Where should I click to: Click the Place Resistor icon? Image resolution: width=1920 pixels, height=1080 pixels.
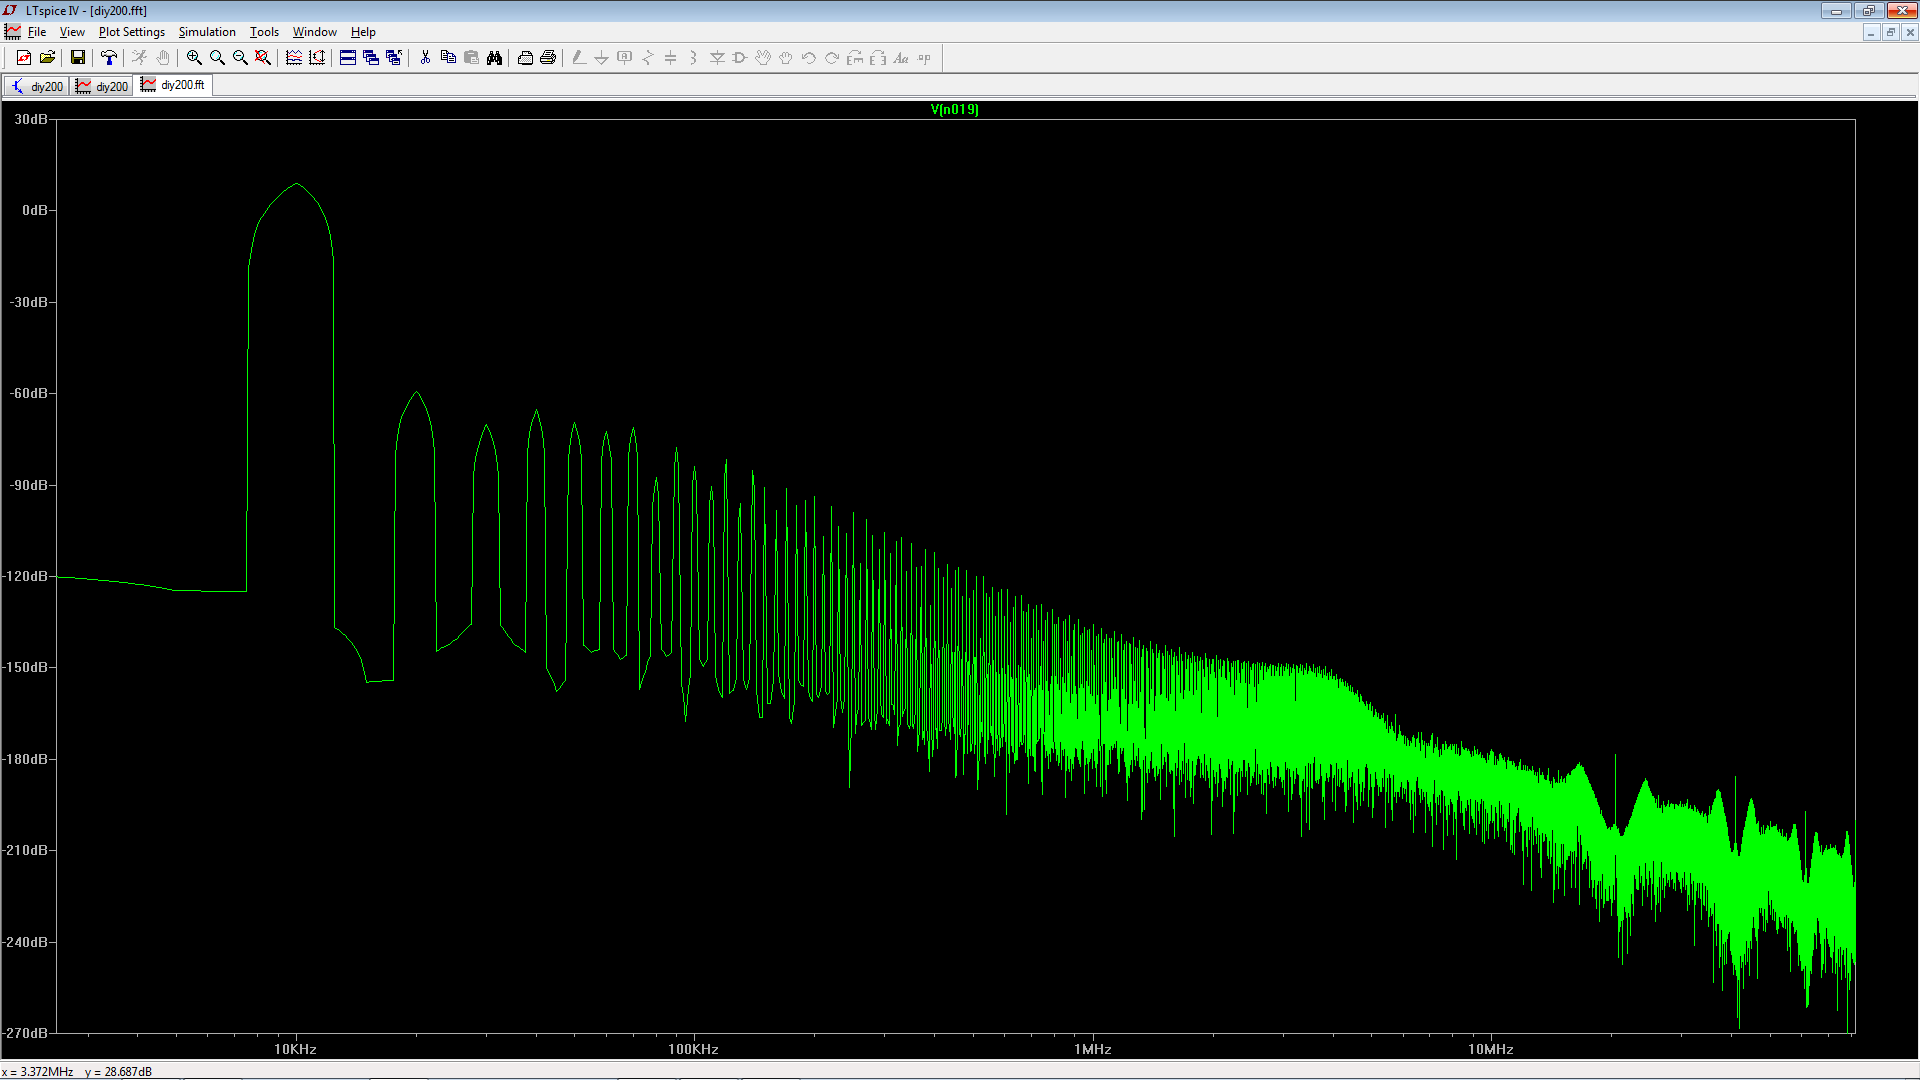coord(648,58)
